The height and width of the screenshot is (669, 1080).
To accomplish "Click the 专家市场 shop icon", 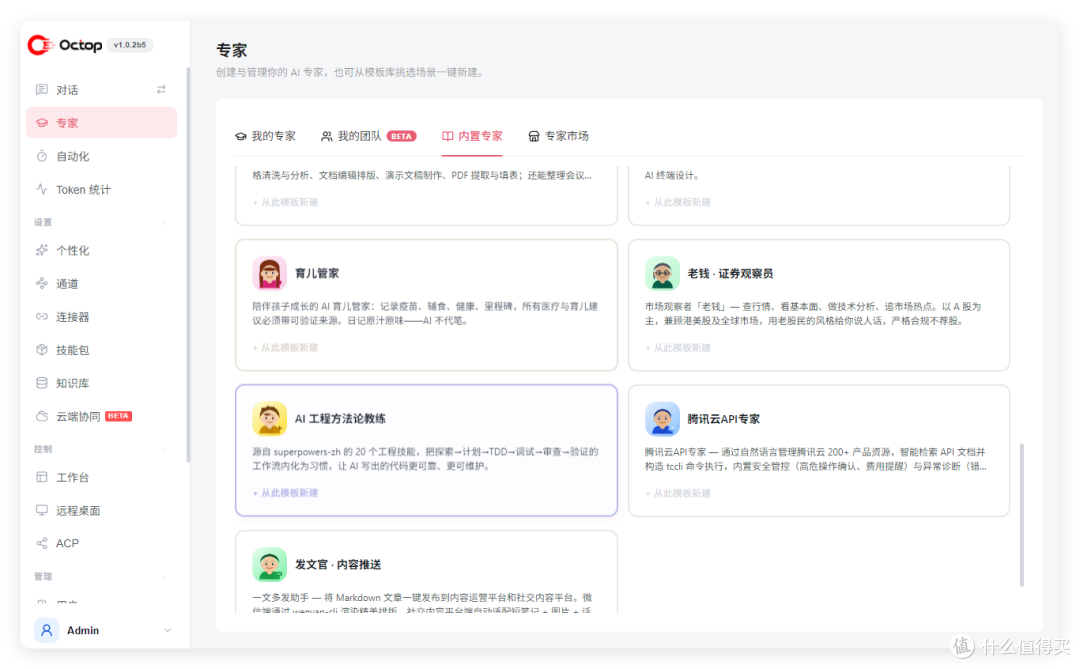I will (534, 136).
